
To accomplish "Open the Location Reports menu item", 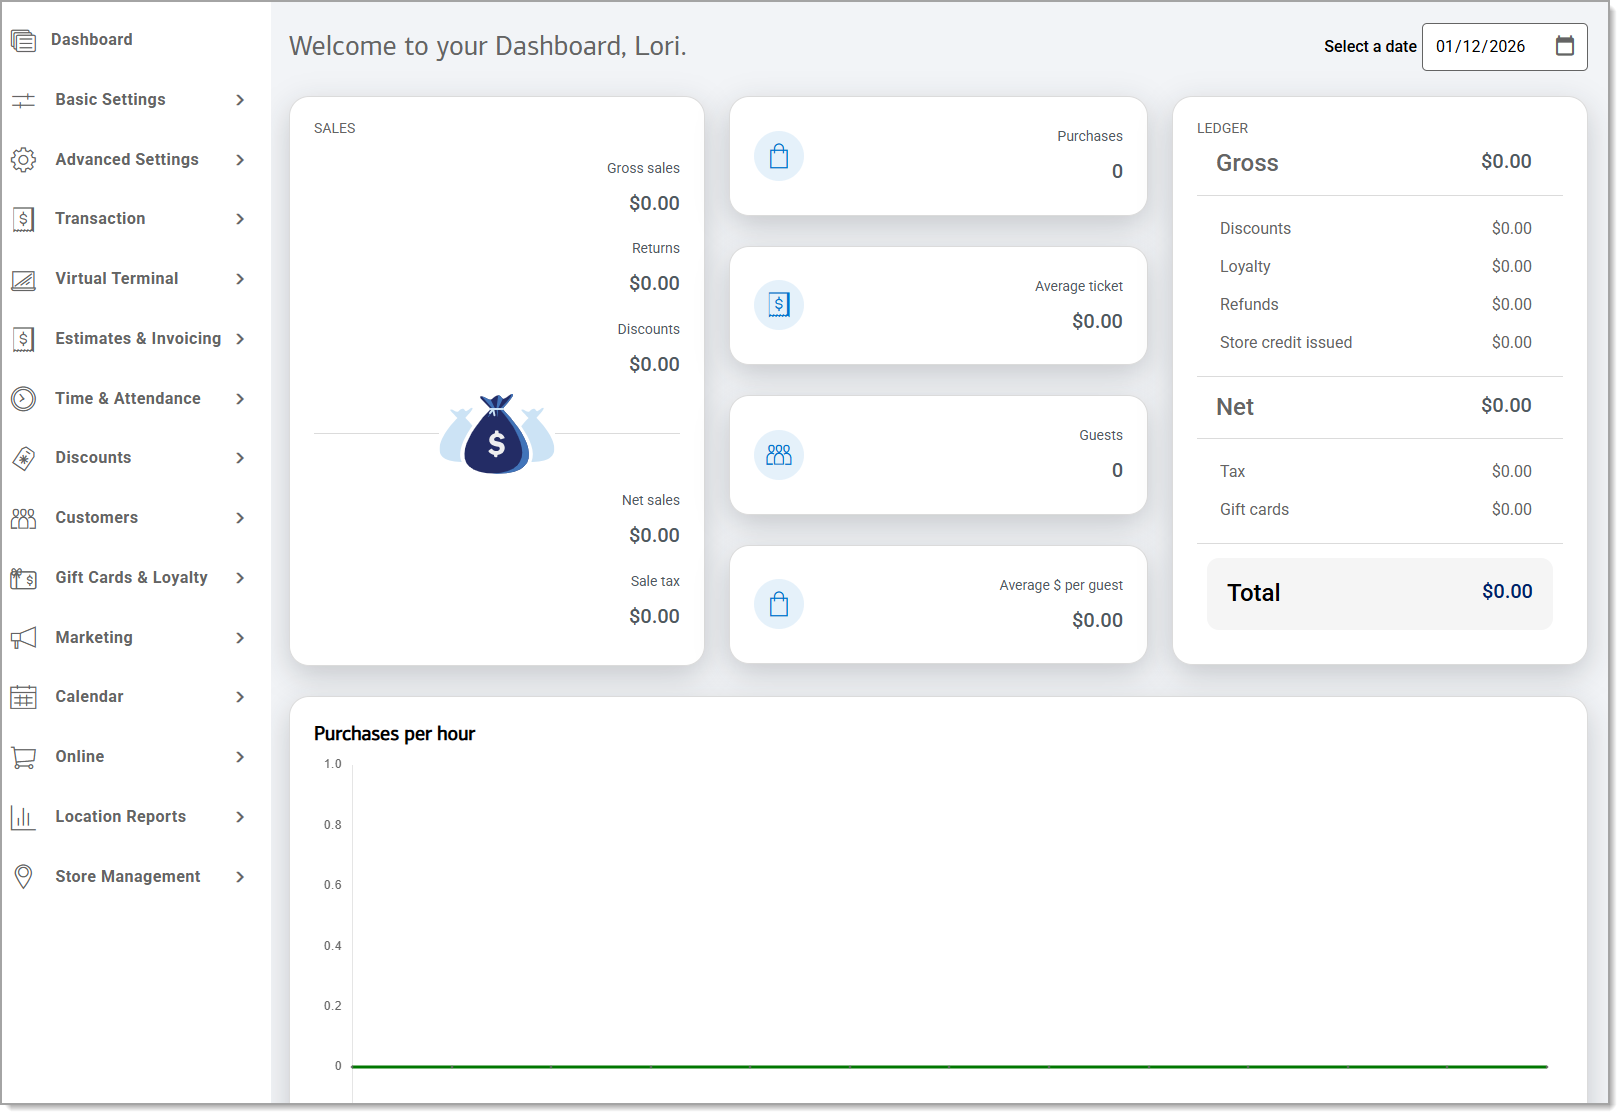I will pos(120,816).
